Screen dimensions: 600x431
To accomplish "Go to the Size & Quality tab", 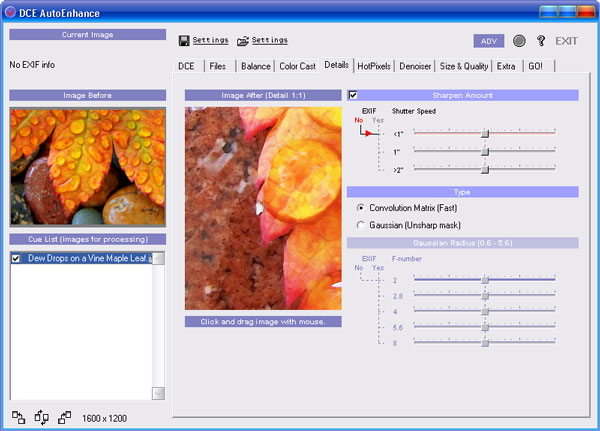I will coord(465,66).
